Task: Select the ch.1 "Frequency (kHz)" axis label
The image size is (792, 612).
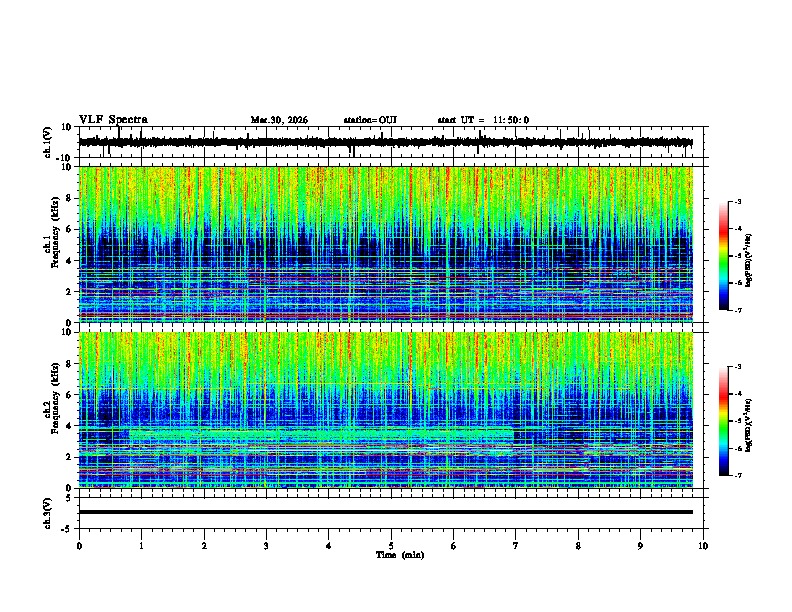Action: point(56,232)
